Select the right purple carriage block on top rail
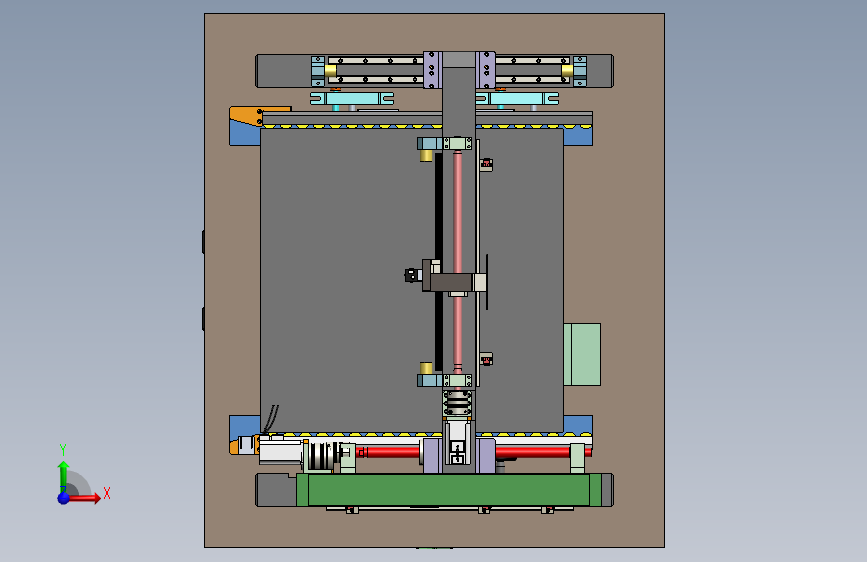This screenshot has height=562, width=867. tap(485, 70)
